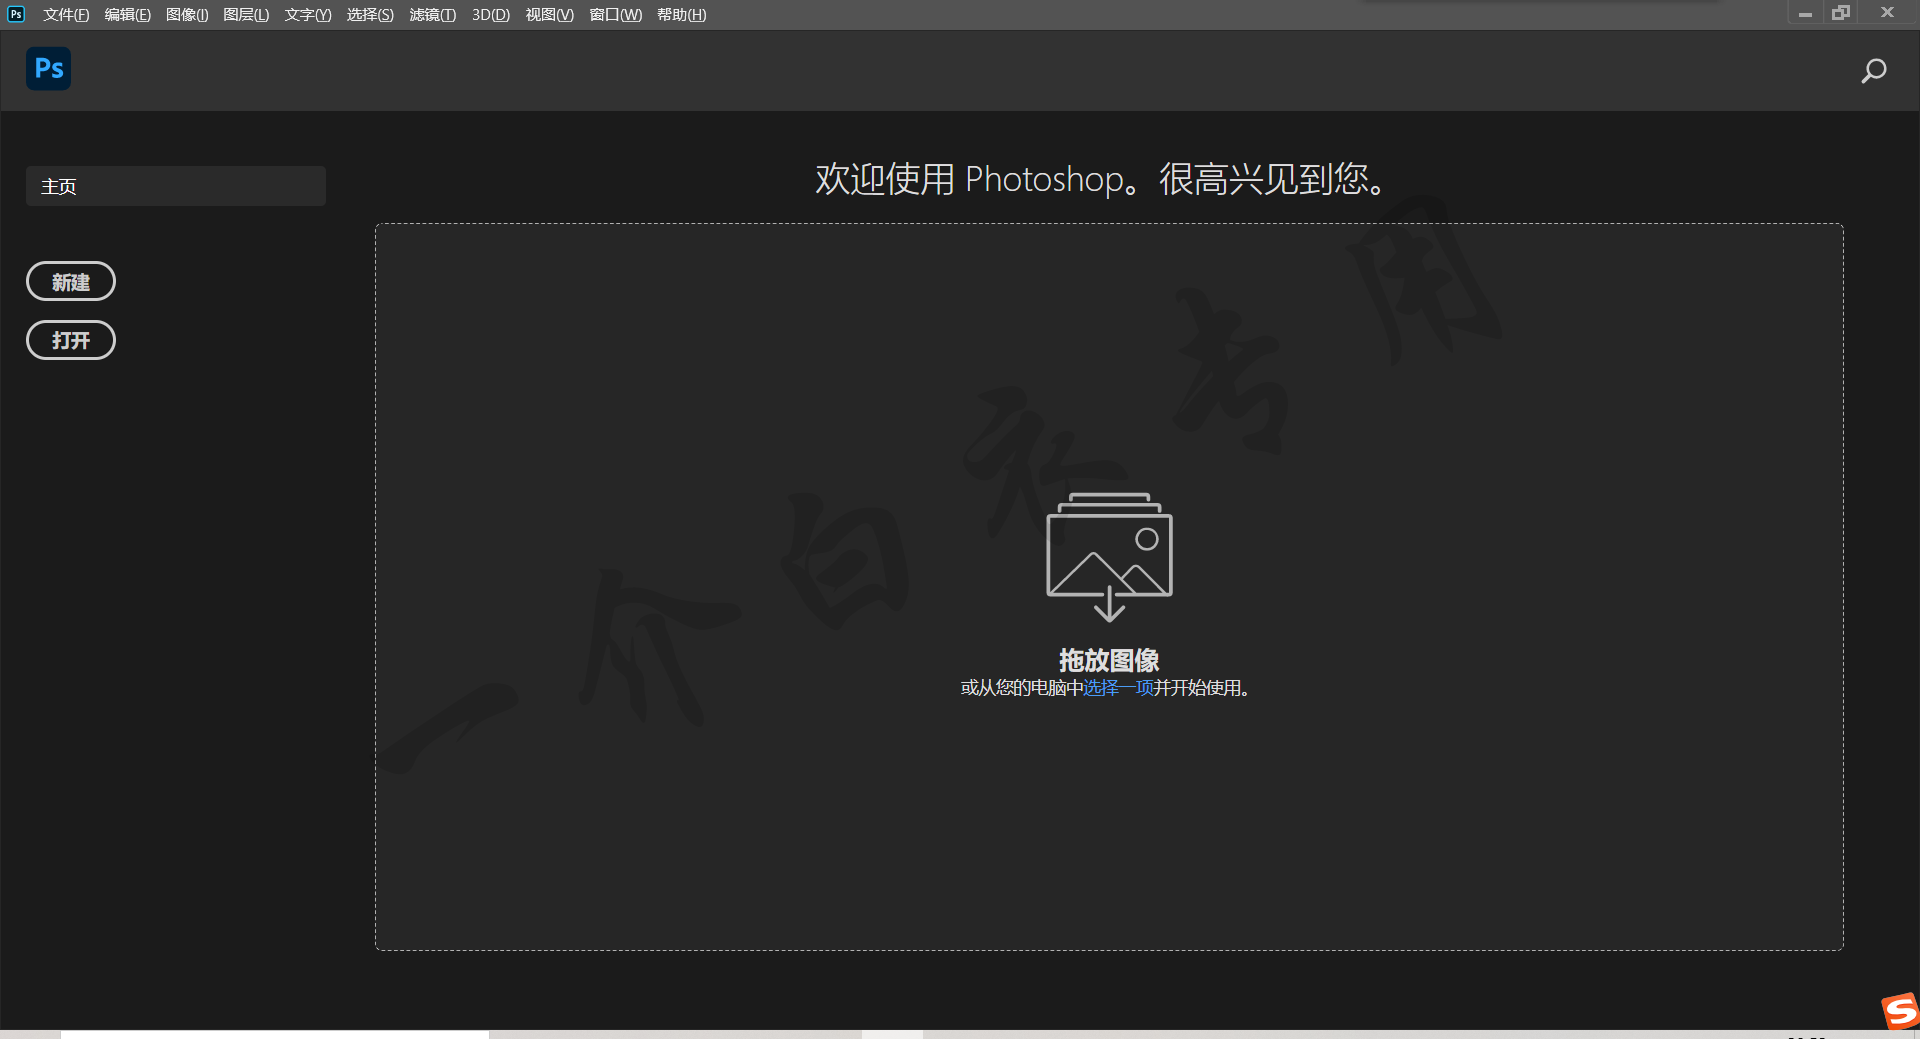This screenshot has width=1920, height=1039.
Task: Click the Photoshop Ps home logo
Action: 48,69
